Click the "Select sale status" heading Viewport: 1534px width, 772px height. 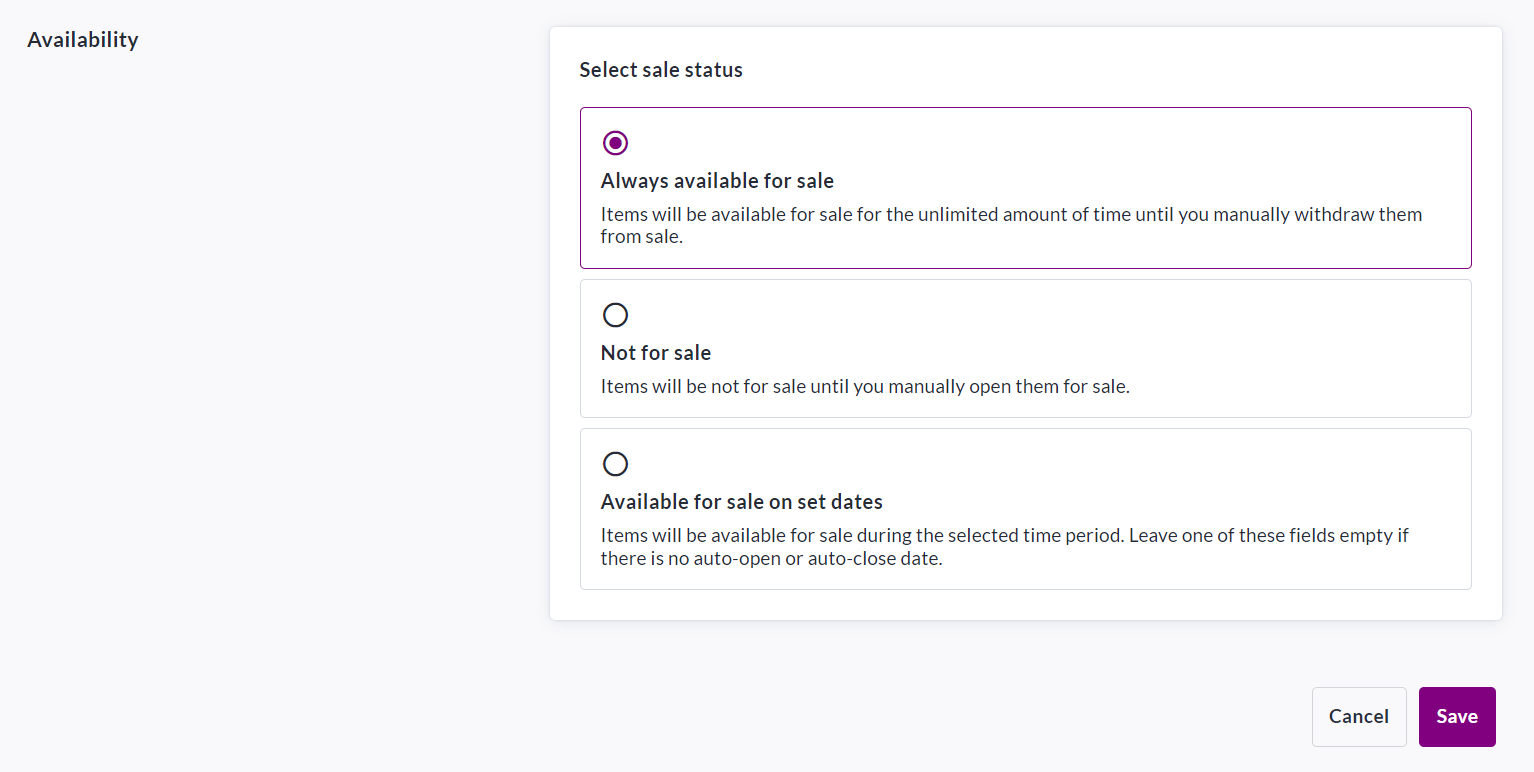point(661,70)
